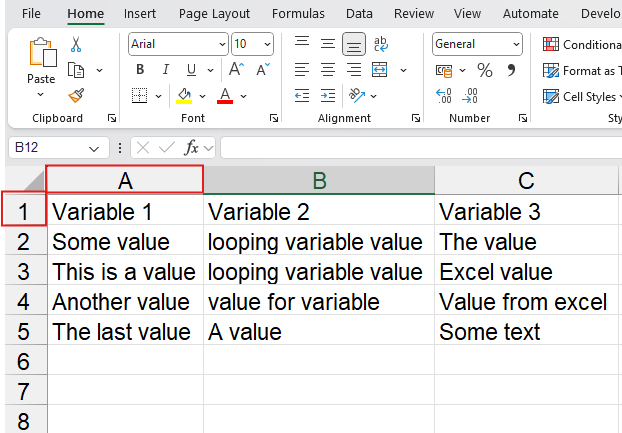Apply the Borders button
Screen dimensions: 622x433
click(140, 96)
